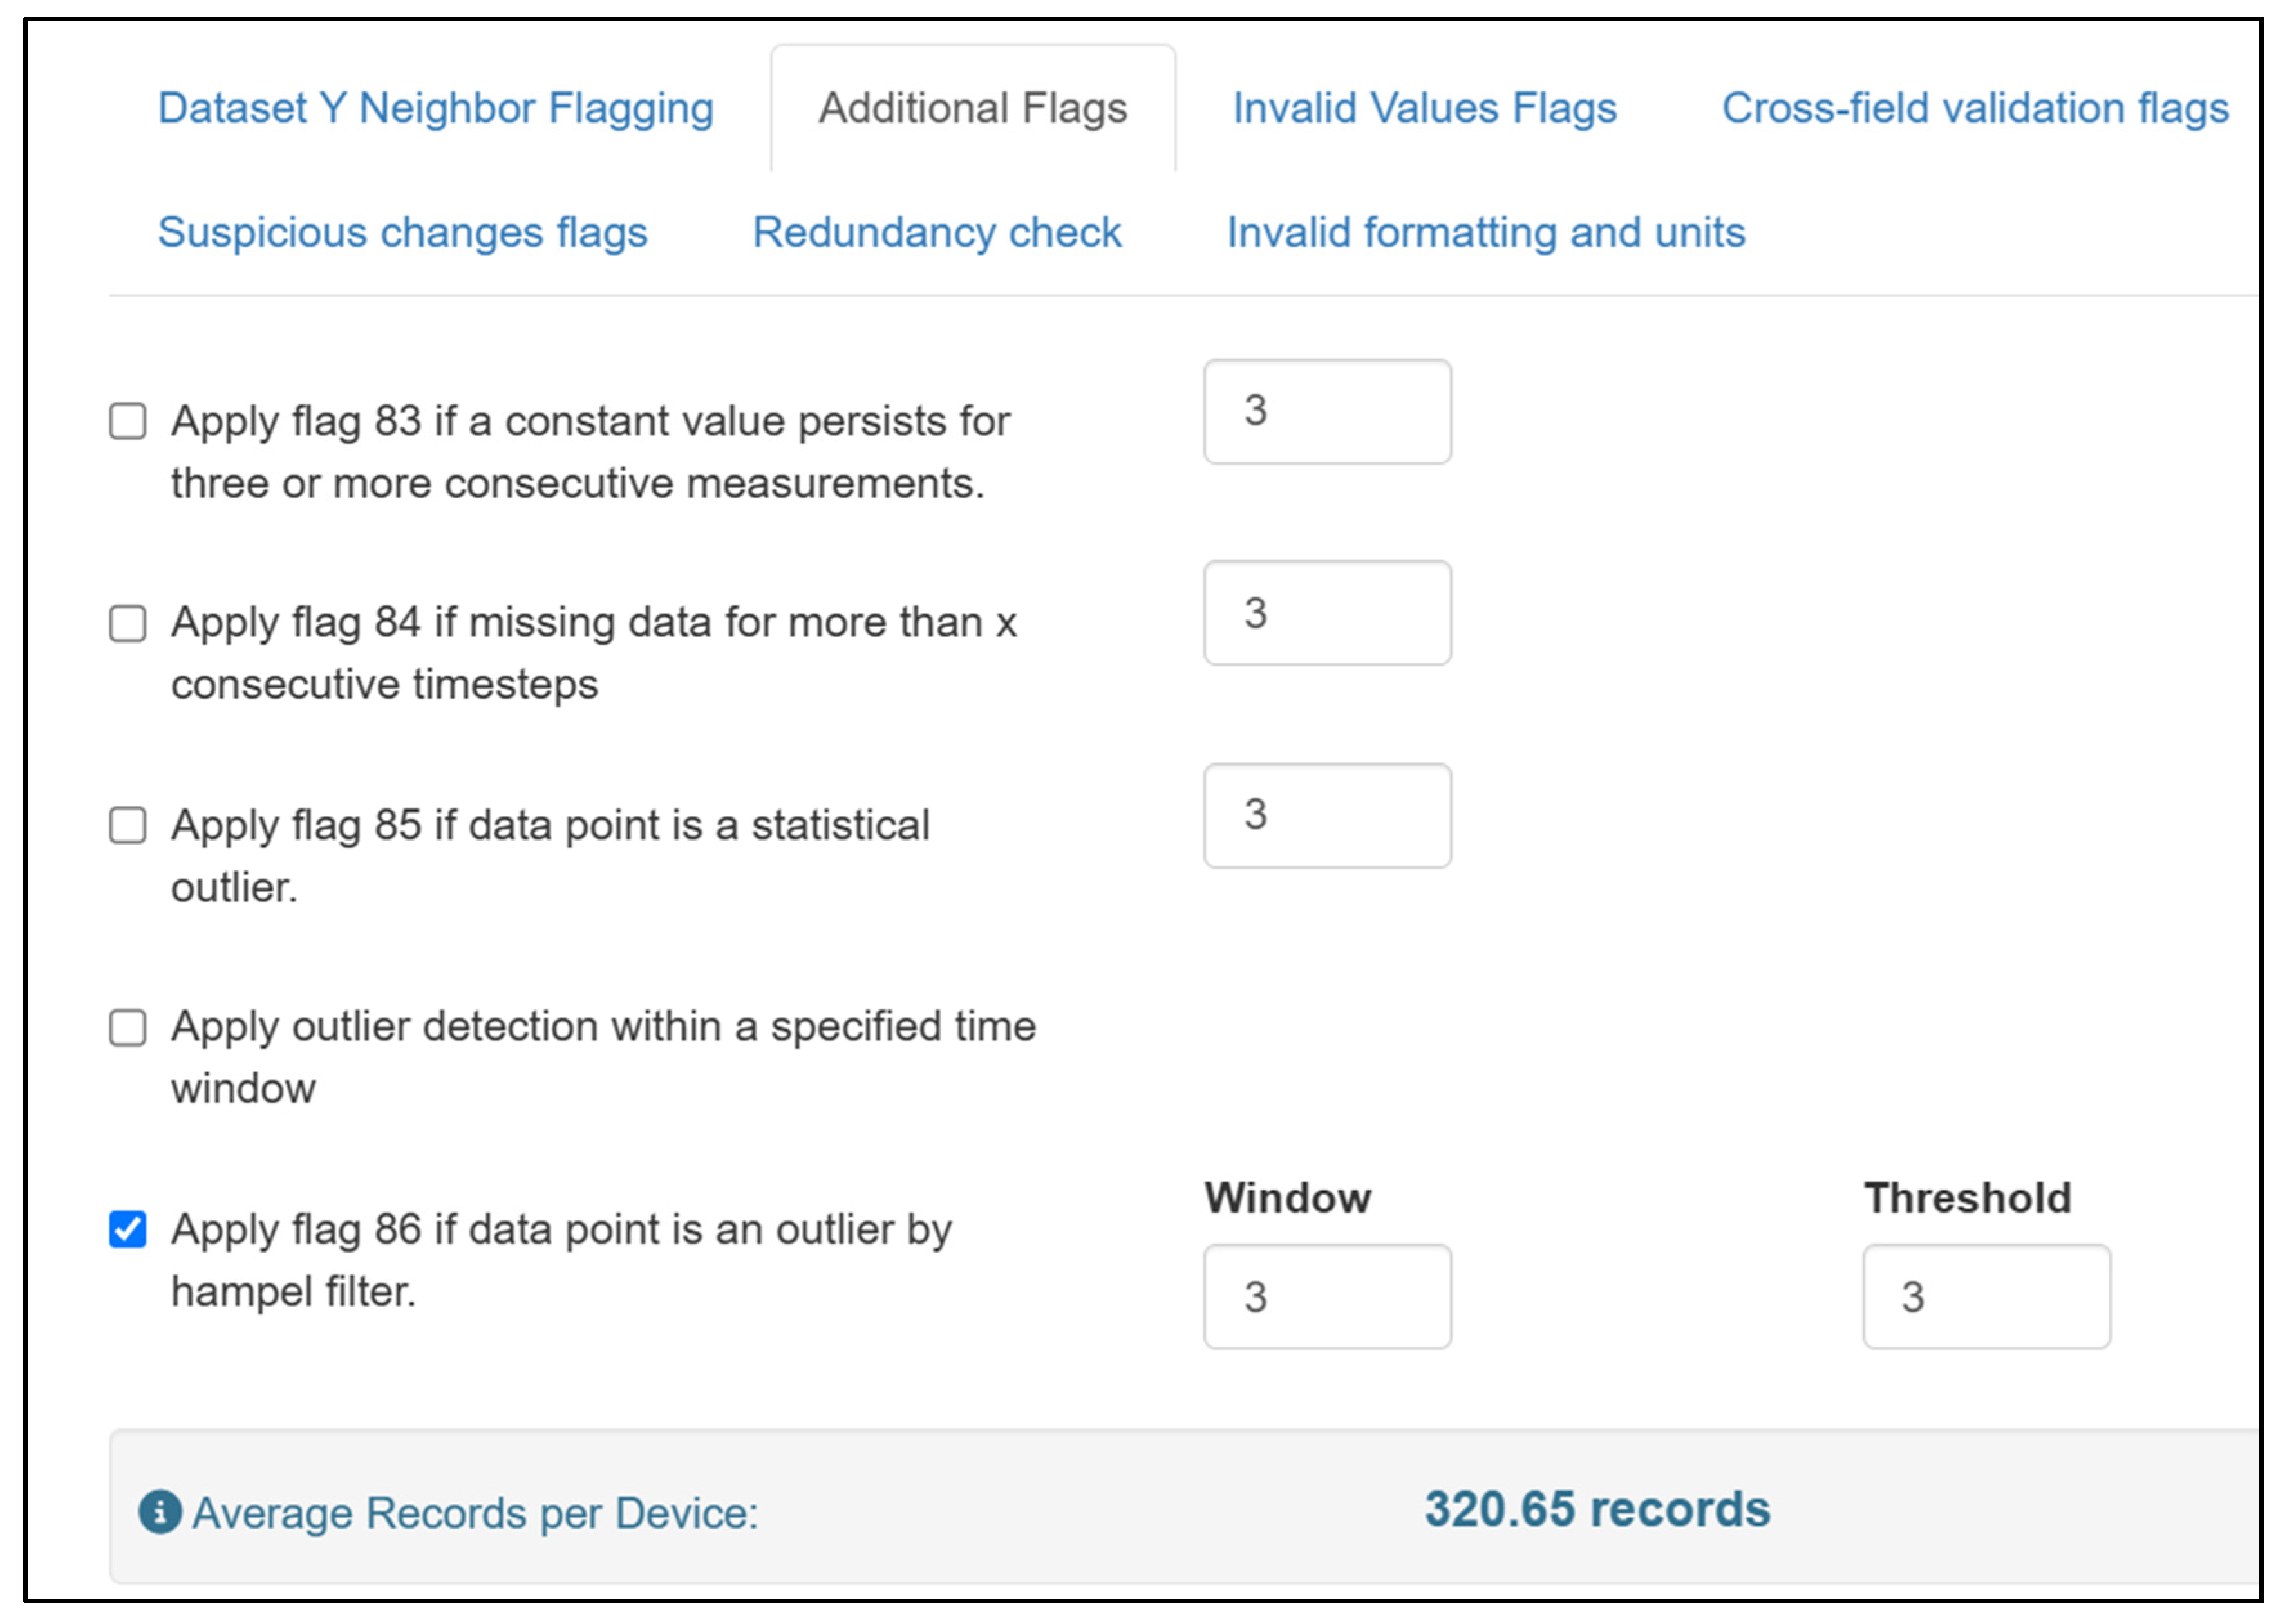The width and height of the screenshot is (2287, 1624).
Task: Click the flag 83 value input field
Action: (1327, 411)
